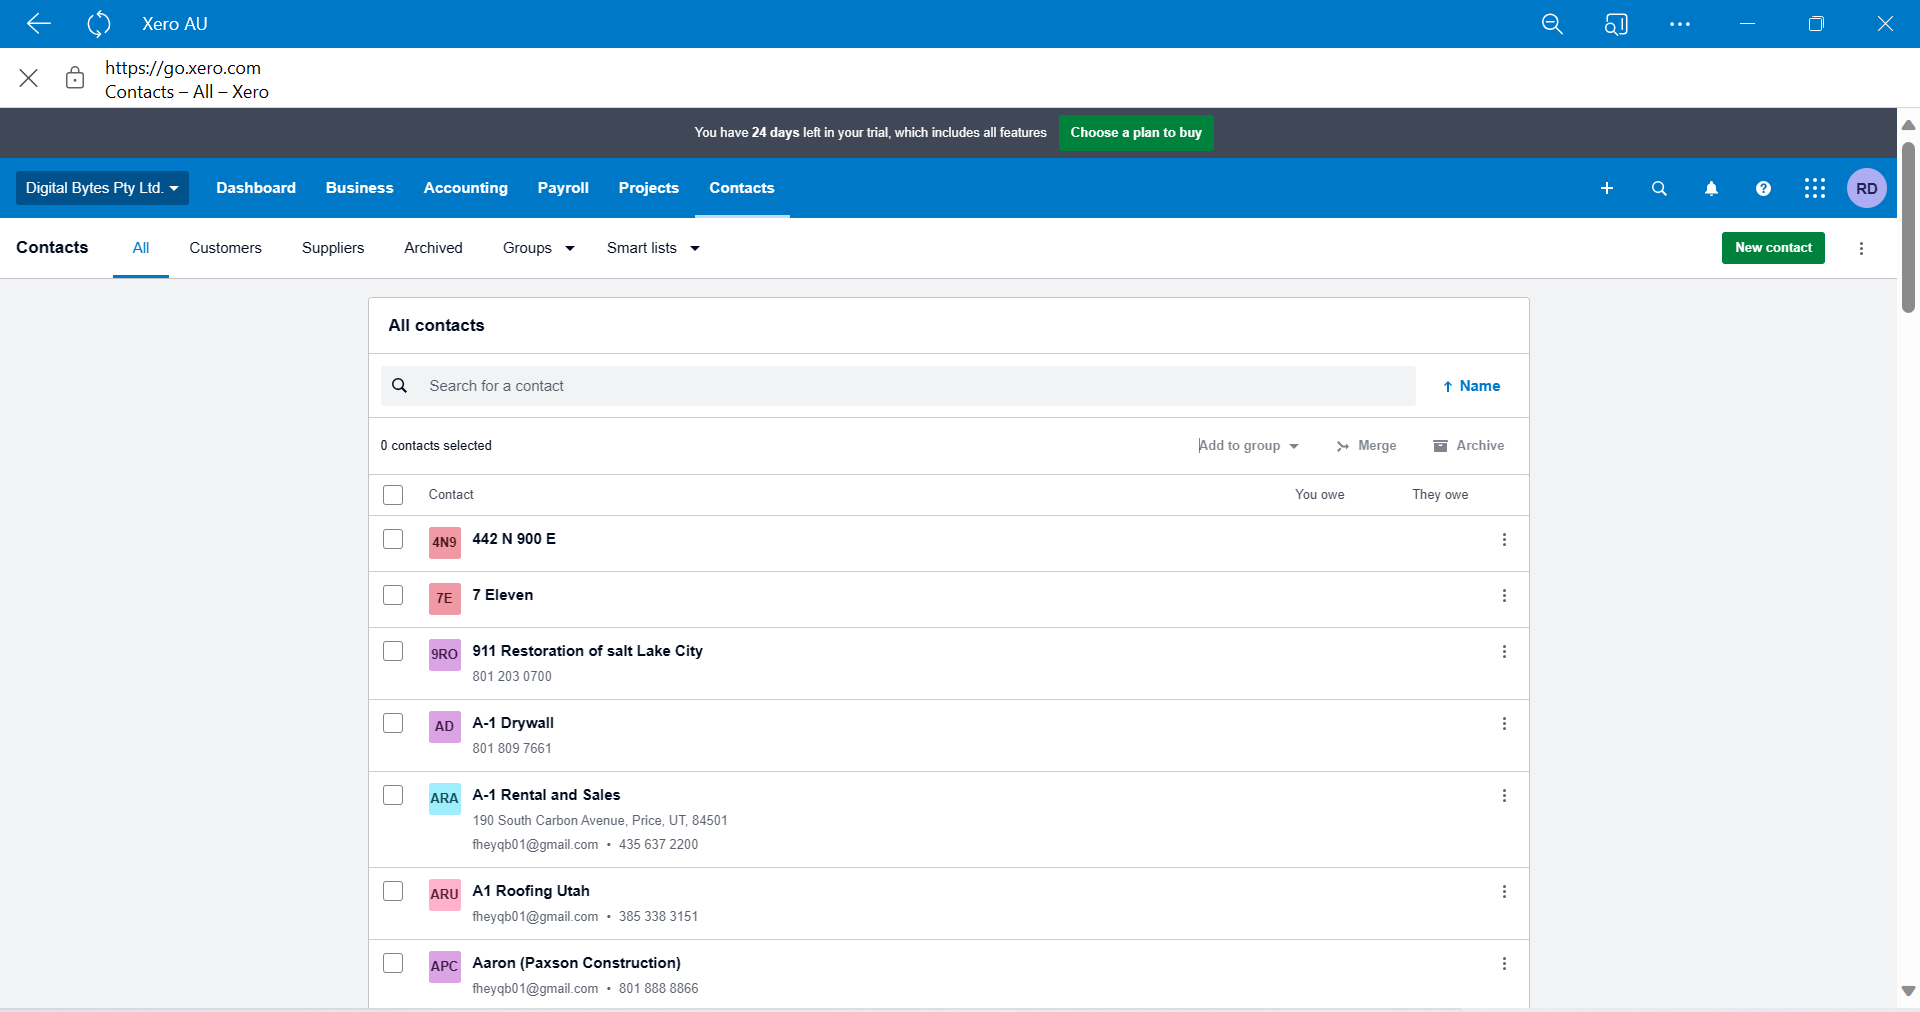Image resolution: width=1920 pixels, height=1012 pixels.
Task: Open the Business menu
Action: 360,188
